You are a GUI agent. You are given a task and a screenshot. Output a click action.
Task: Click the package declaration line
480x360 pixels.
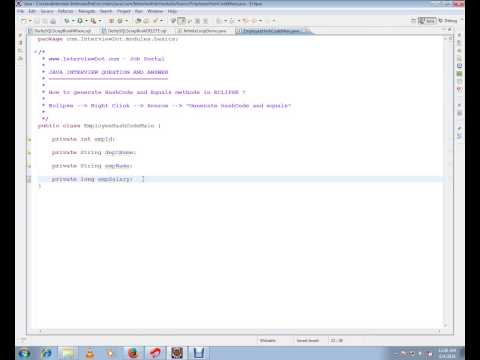point(108,39)
